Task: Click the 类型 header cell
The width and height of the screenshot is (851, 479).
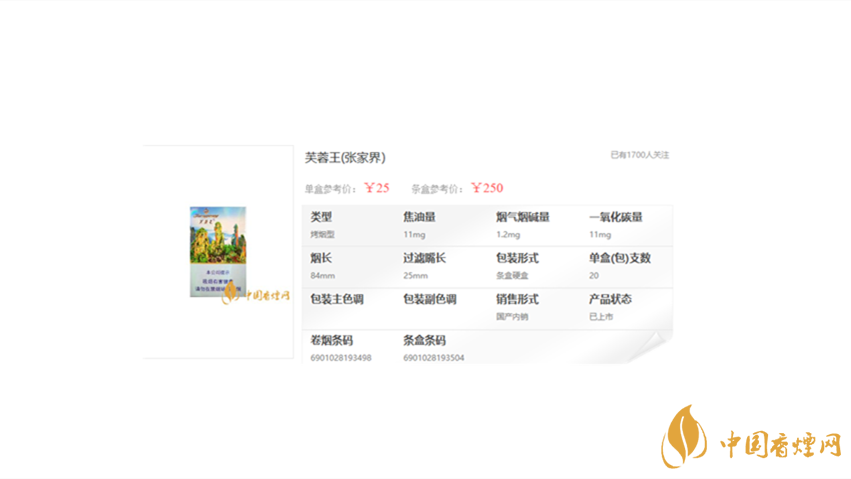Action: pyautogui.click(x=321, y=216)
